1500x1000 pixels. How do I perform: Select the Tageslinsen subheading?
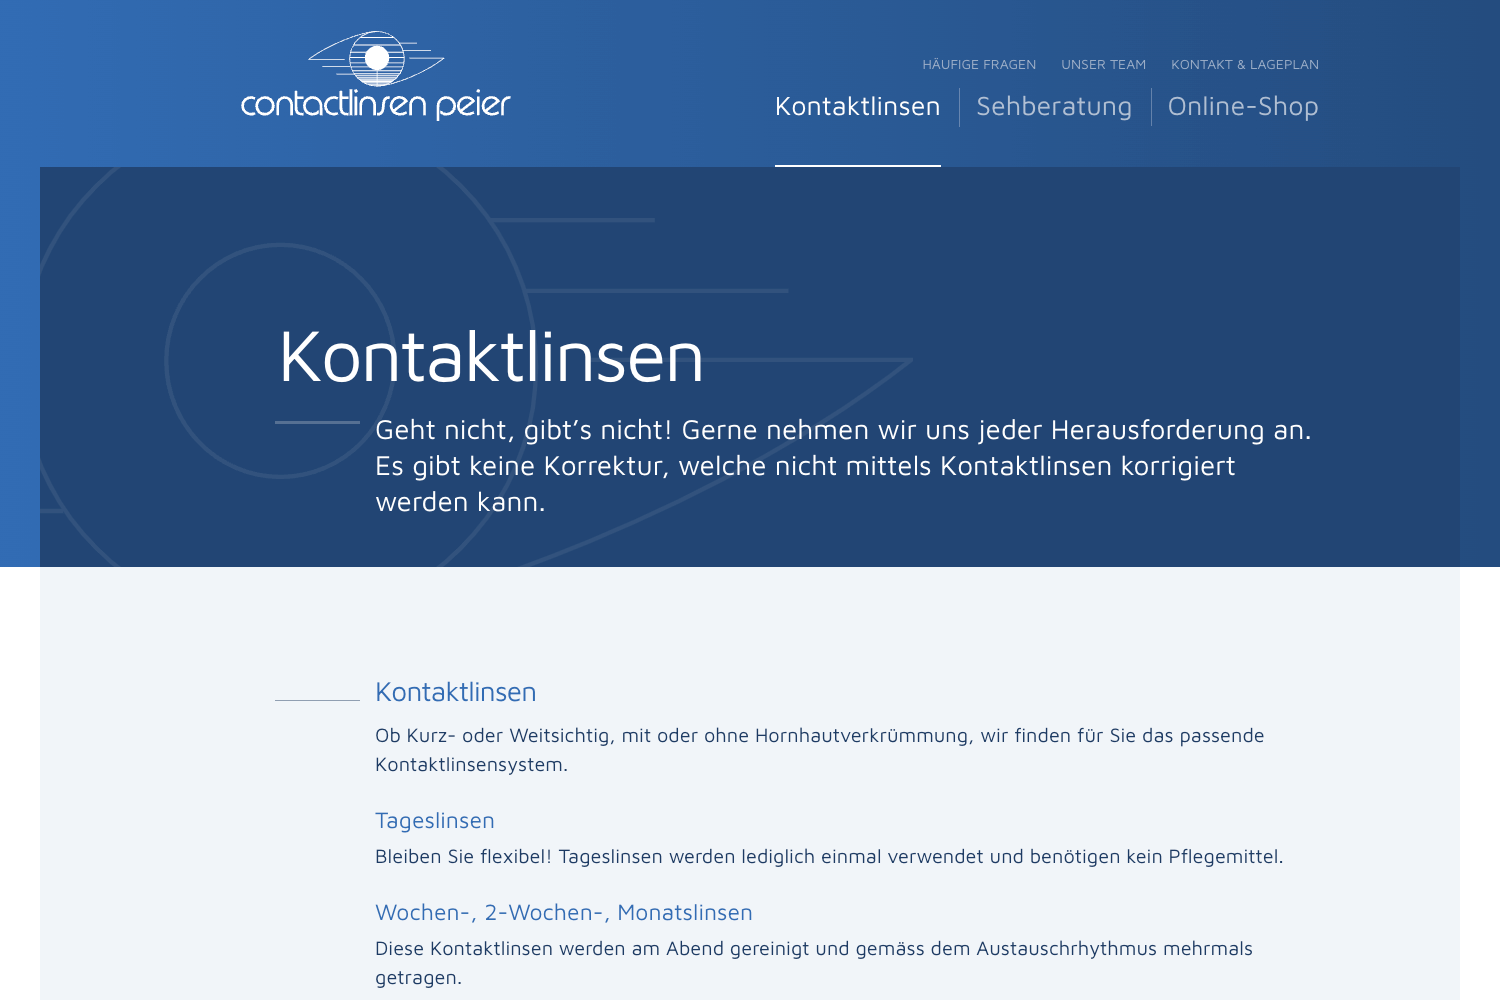pyautogui.click(x=434, y=821)
